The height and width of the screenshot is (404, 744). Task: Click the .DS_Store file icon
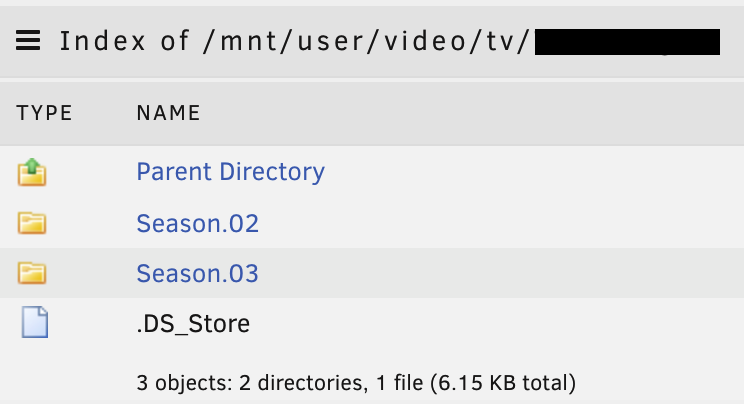point(35,322)
